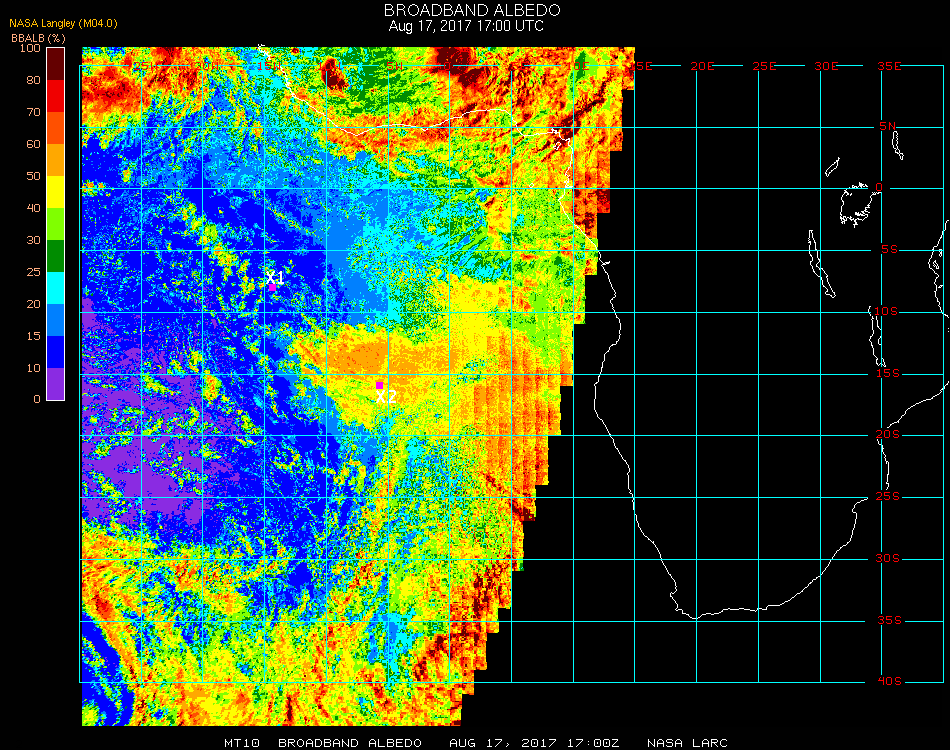Viewport: 950px width, 750px height.
Task: Click the 35E longitude label
Action: pyautogui.click(x=889, y=66)
